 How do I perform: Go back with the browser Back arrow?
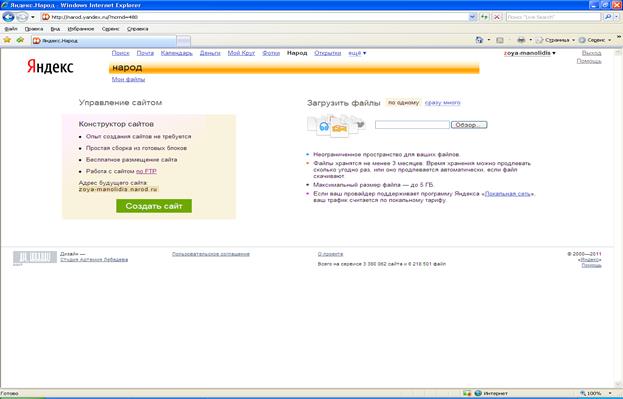click(x=8, y=17)
